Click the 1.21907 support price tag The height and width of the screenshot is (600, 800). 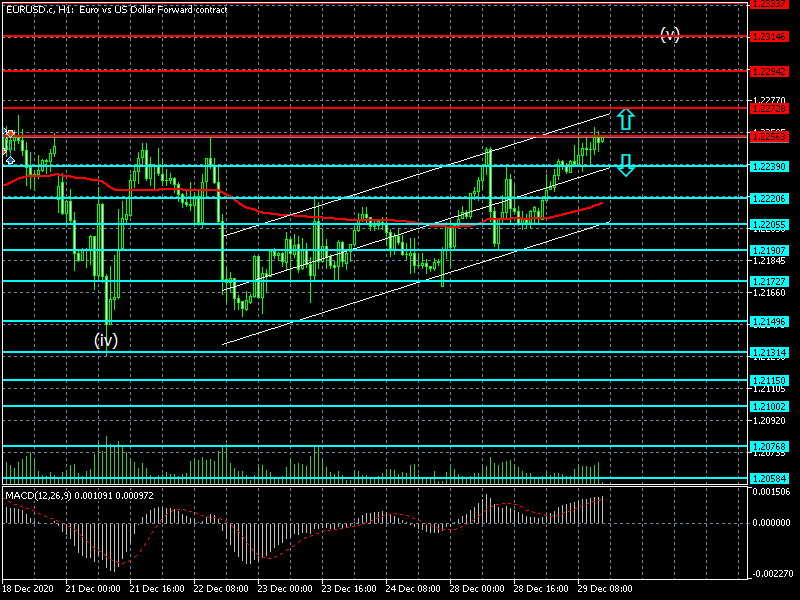769,250
